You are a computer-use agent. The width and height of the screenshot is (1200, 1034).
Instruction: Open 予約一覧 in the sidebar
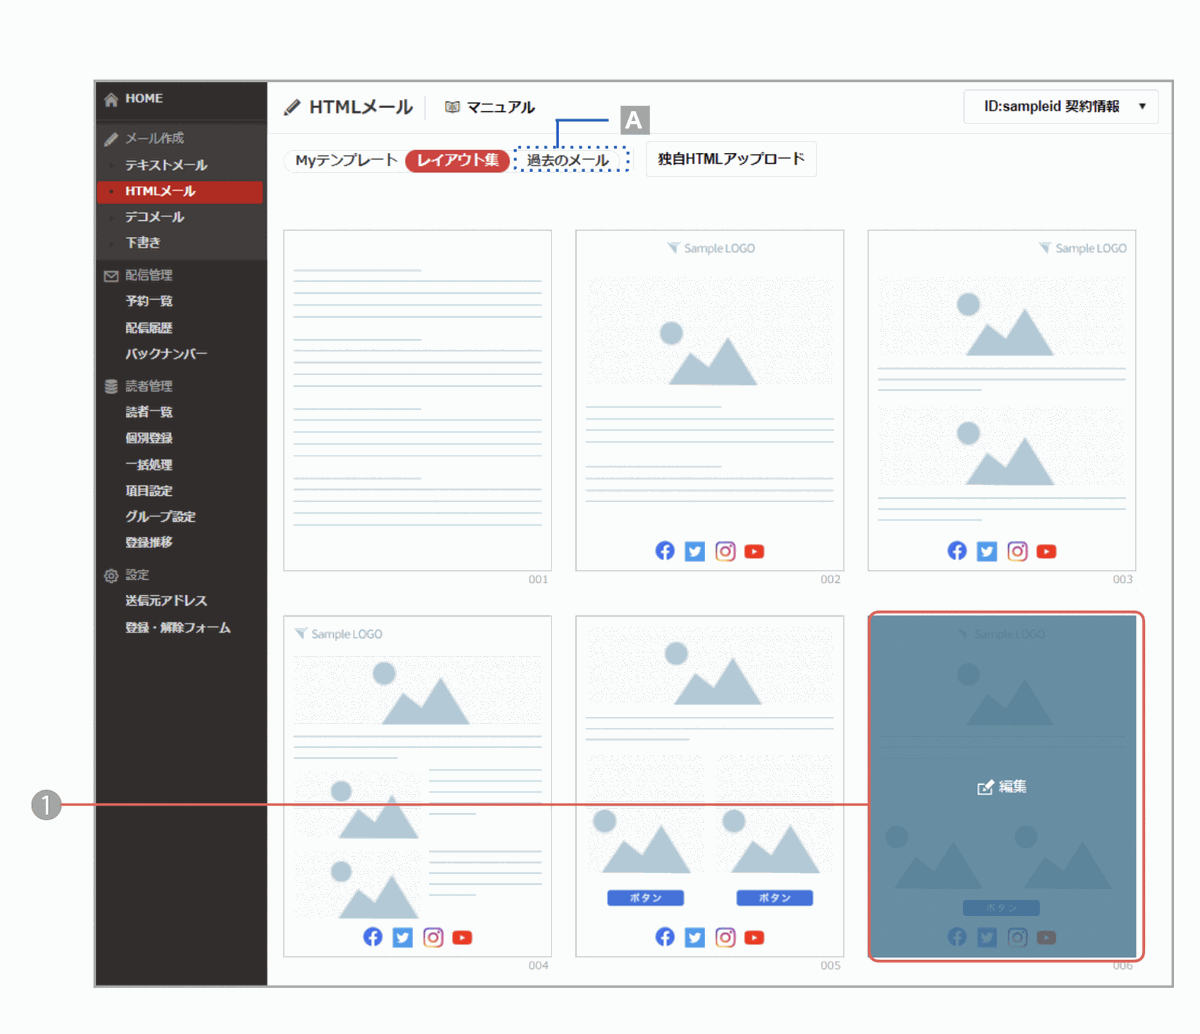(x=149, y=301)
